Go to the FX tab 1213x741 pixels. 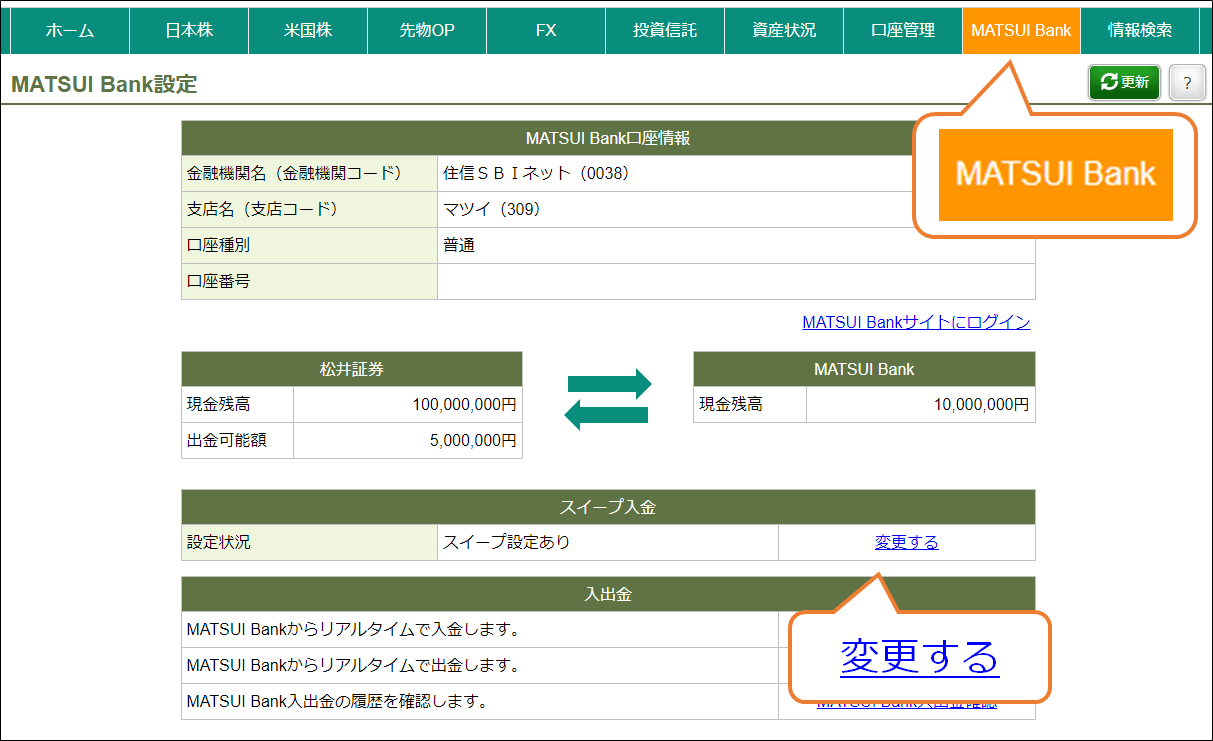tap(546, 30)
